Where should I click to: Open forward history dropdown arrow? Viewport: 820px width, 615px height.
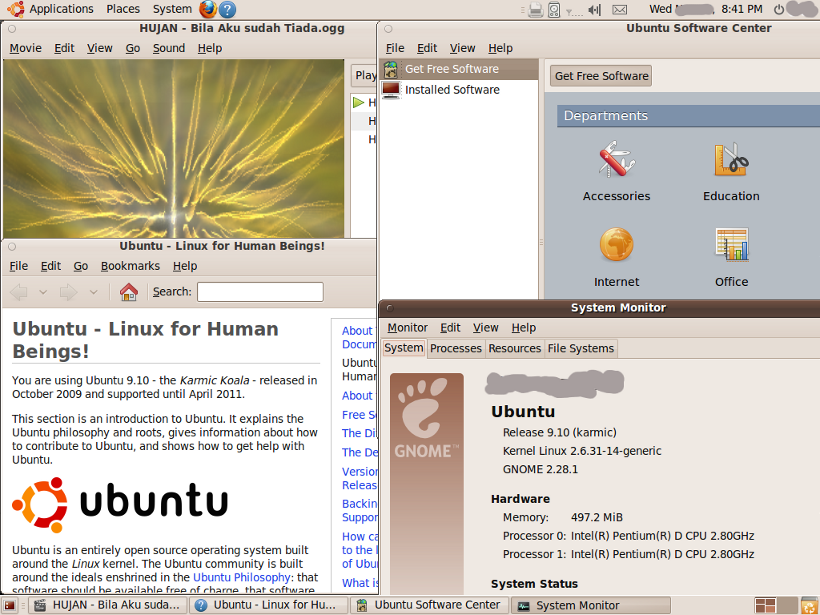(93, 292)
